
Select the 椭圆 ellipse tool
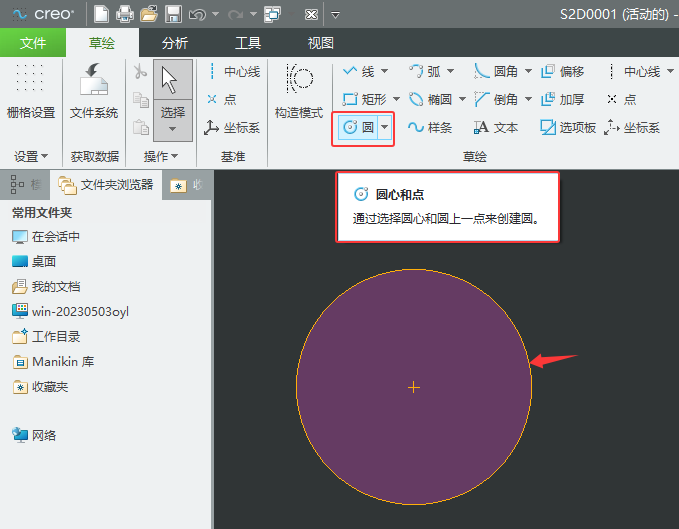click(430, 100)
